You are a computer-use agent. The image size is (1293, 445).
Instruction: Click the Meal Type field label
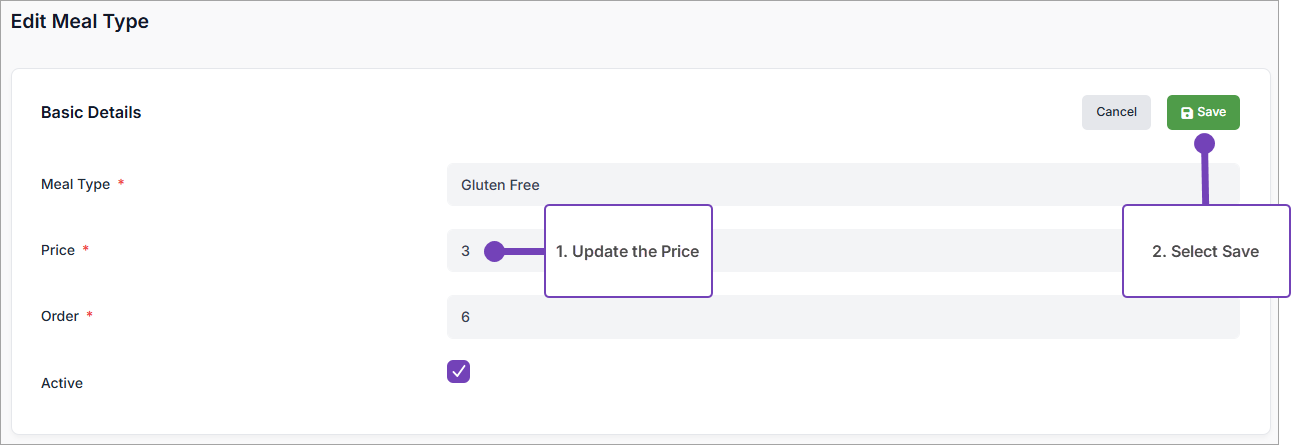click(75, 184)
